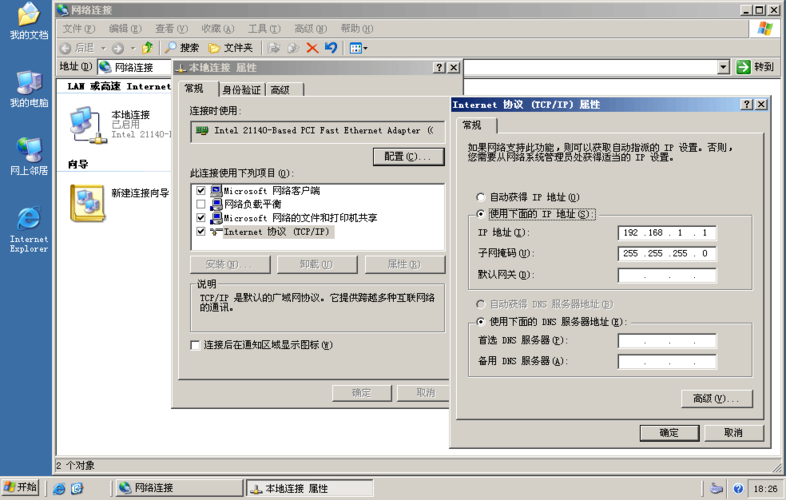Click the 配置(C)... button
This screenshot has width=786, height=500.
tap(408, 157)
